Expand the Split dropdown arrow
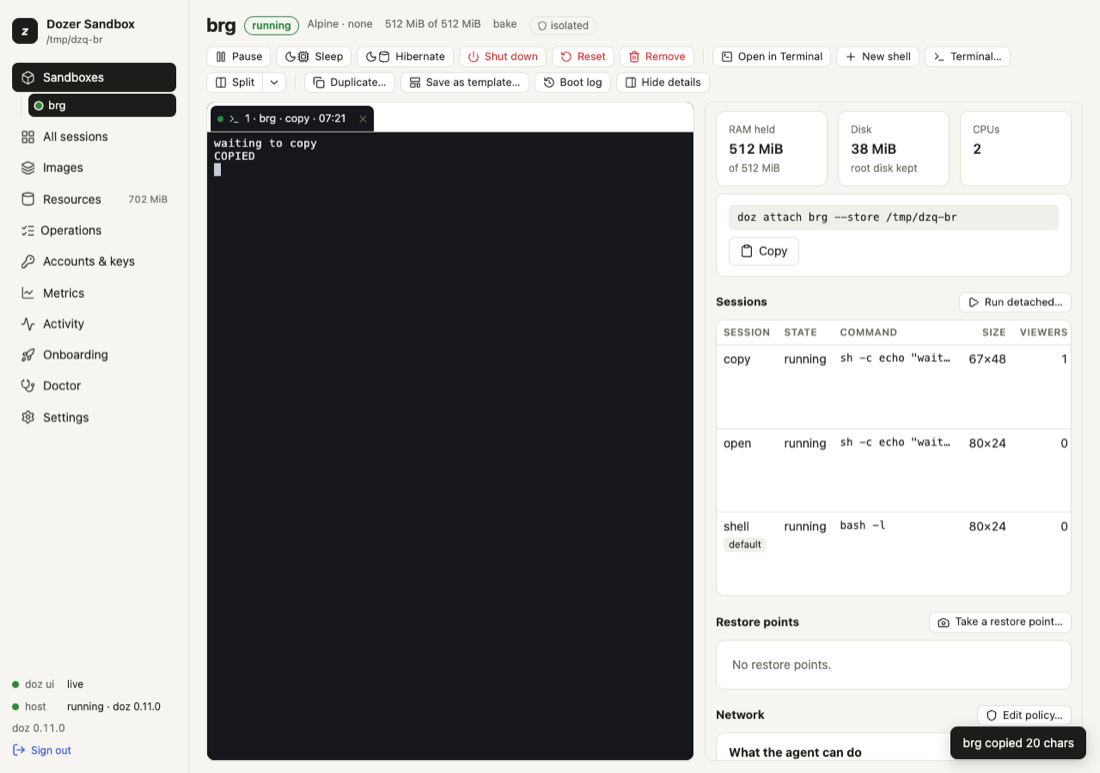This screenshot has width=1100, height=773. 274,83
